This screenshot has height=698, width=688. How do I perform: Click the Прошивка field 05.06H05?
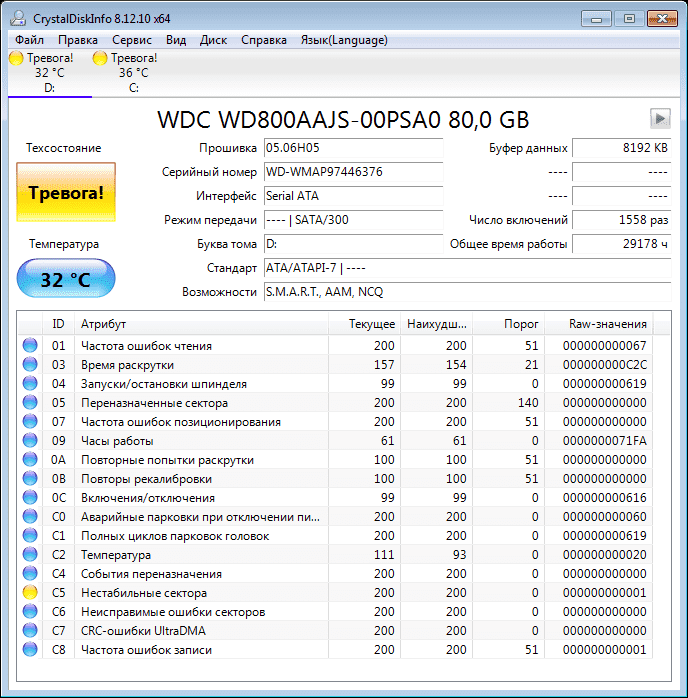[353, 148]
